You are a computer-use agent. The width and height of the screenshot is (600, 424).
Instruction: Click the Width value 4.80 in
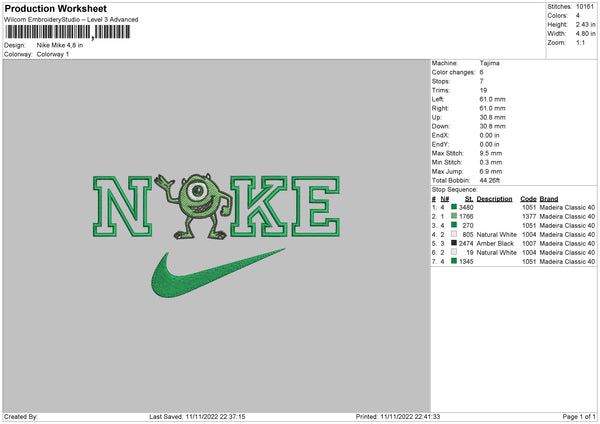[x=585, y=34]
